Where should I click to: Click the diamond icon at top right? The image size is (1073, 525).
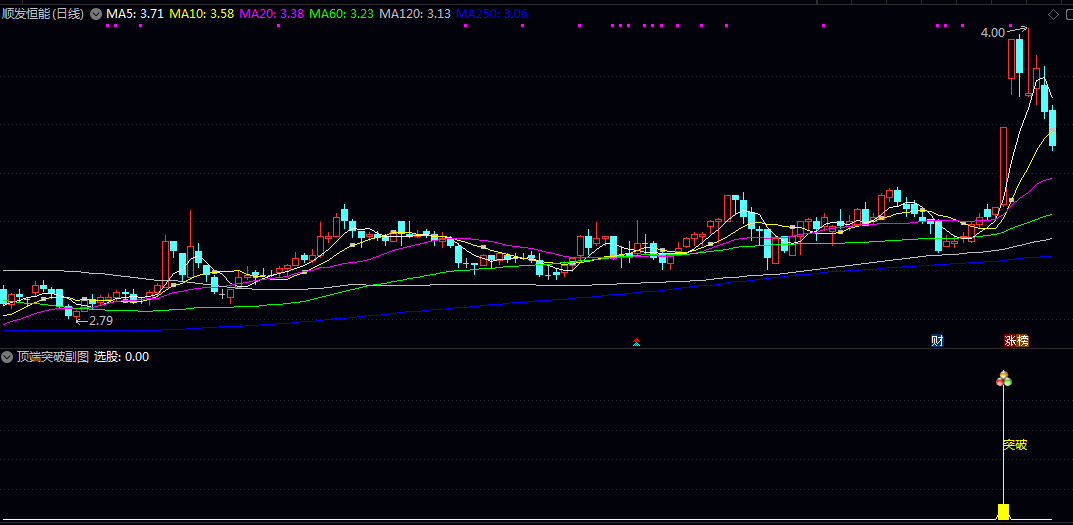click(x=1053, y=14)
